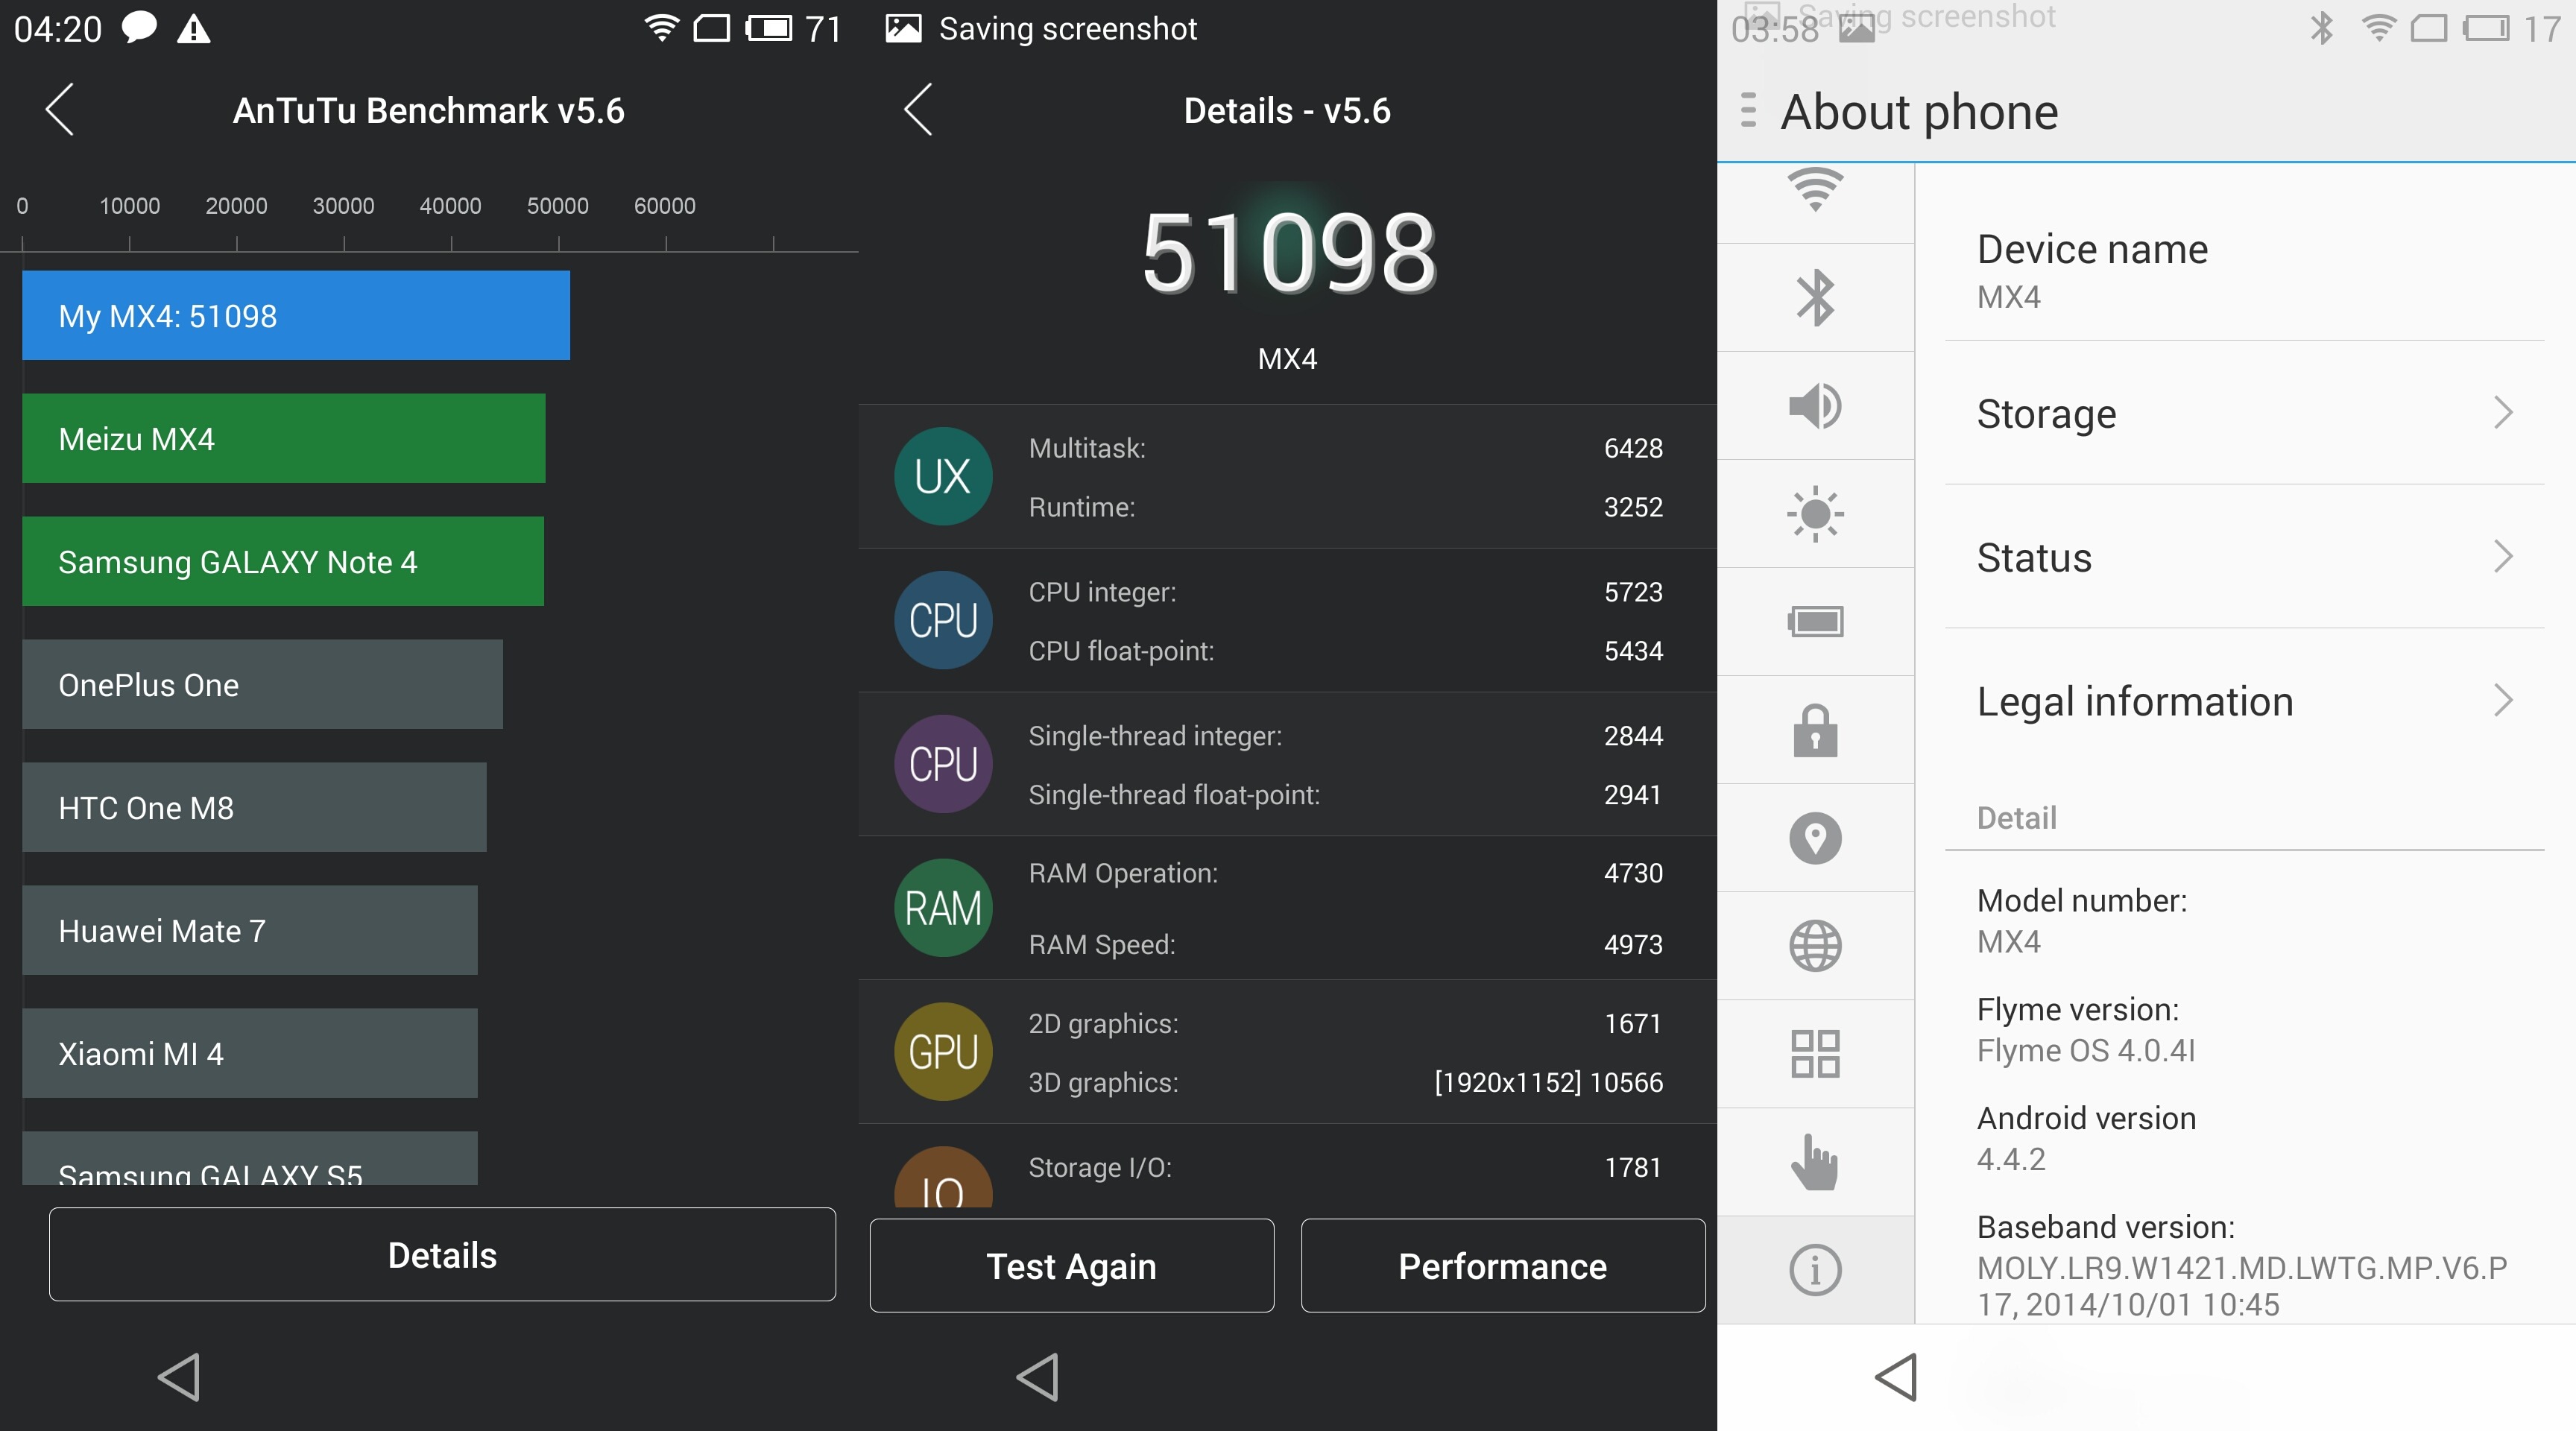Tap warning alert icon in status bar
The height and width of the screenshot is (1431, 2576).
[x=194, y=28]
